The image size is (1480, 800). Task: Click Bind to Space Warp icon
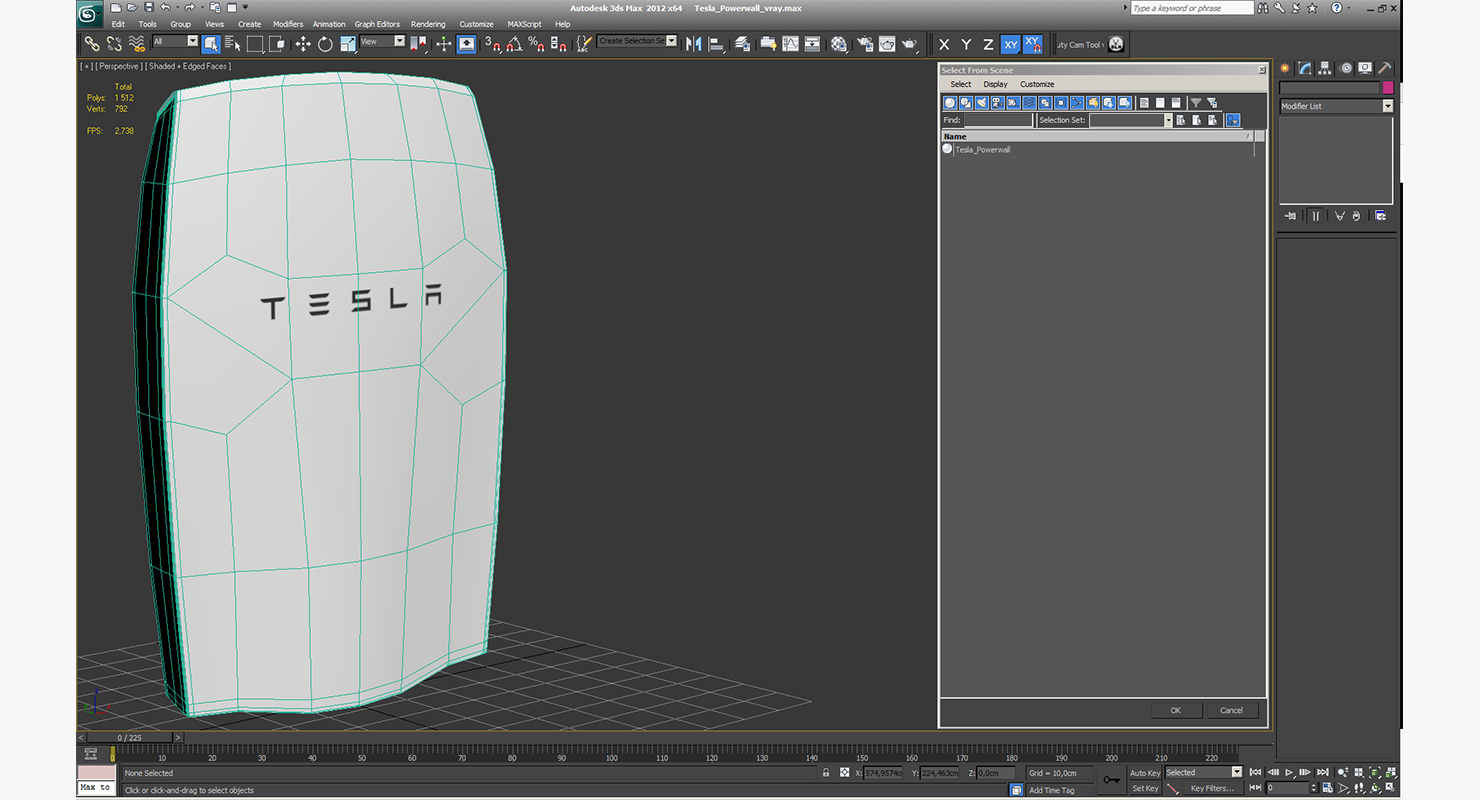pos(137,44)
